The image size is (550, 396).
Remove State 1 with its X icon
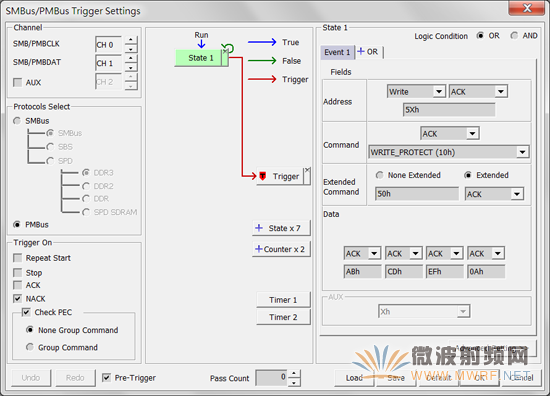225,52
